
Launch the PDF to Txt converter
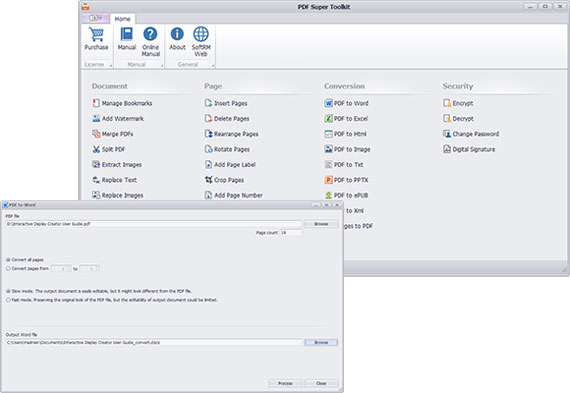[x=344, y=165]
